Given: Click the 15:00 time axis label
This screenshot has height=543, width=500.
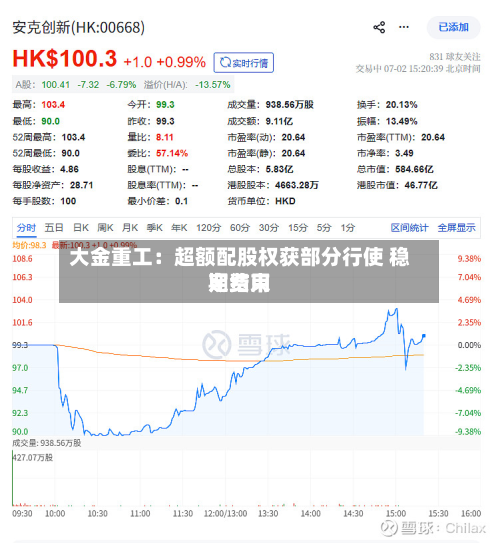Looking at the screenshot, I should pos(396,513).
